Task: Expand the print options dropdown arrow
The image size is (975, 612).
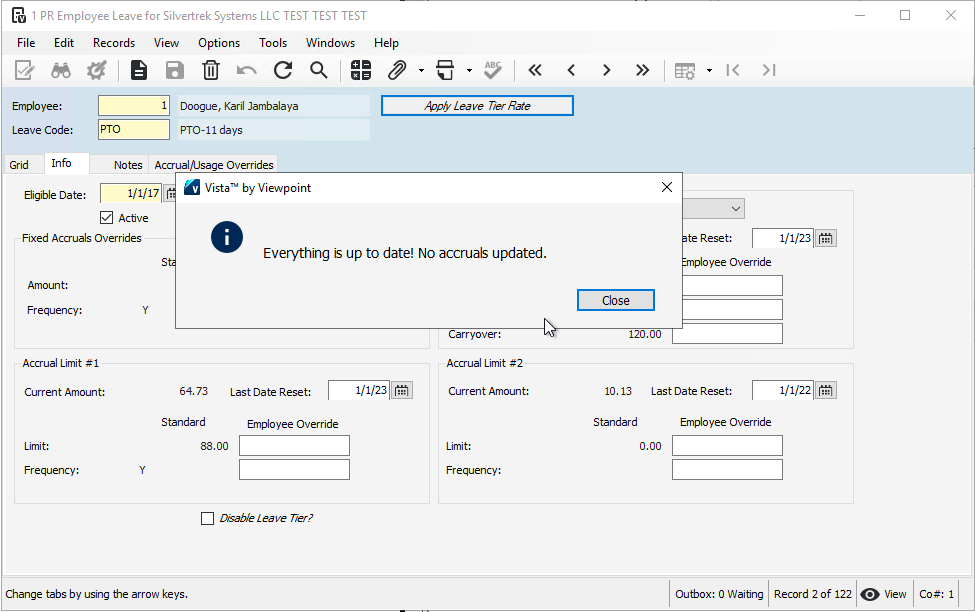Action: point(469,70)
